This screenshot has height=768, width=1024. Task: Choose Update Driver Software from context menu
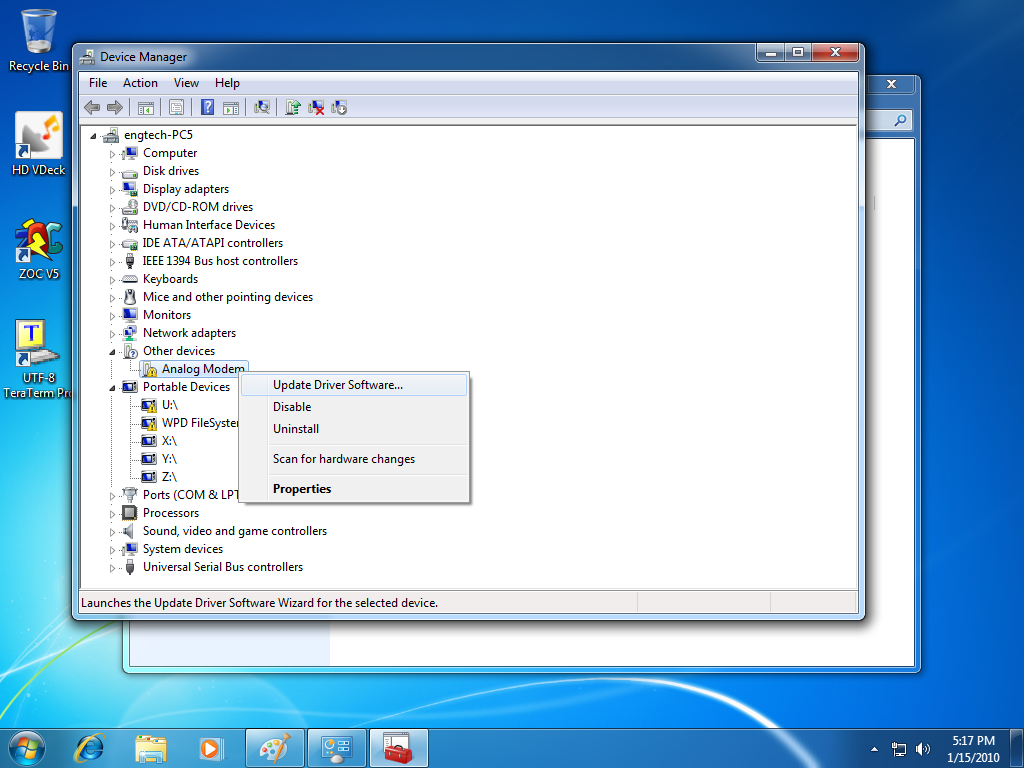click(338, 385)
